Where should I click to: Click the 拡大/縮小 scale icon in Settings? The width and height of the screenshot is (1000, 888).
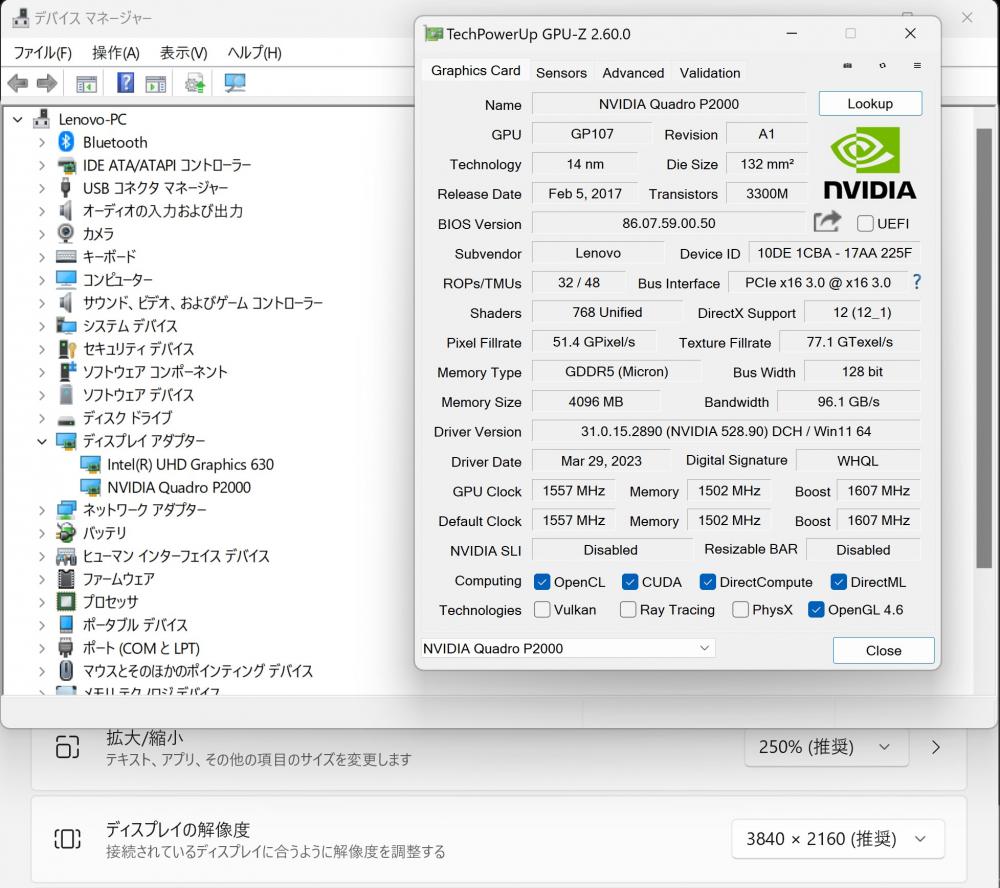click(68, 747)
